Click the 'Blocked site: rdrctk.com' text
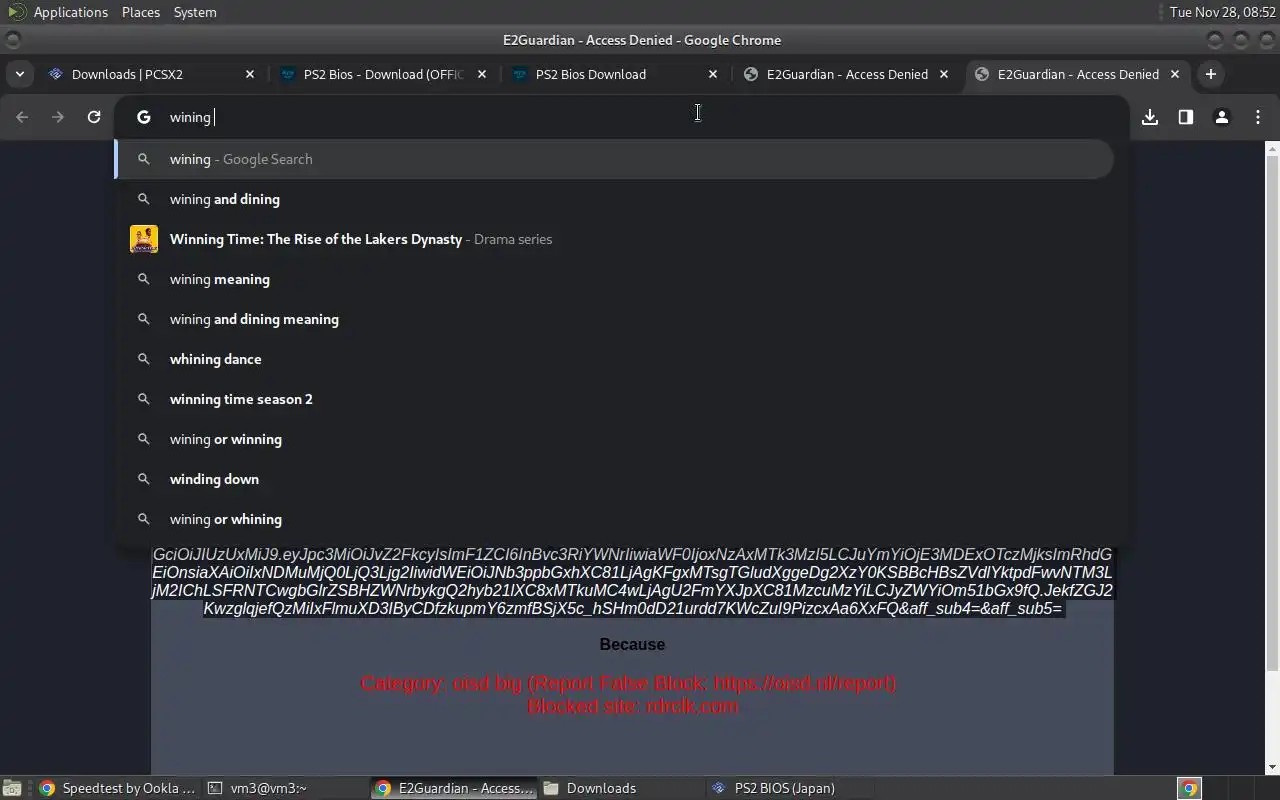Viewport: 1280px width, 800px height. [x=633, y=706]
